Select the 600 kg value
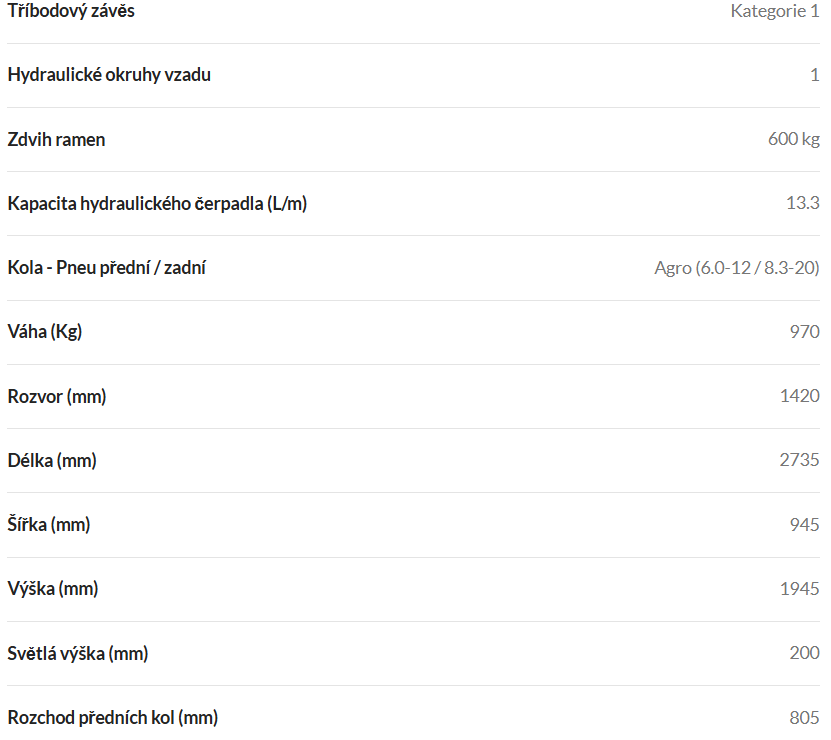831x740 pixels. [794, 139]
